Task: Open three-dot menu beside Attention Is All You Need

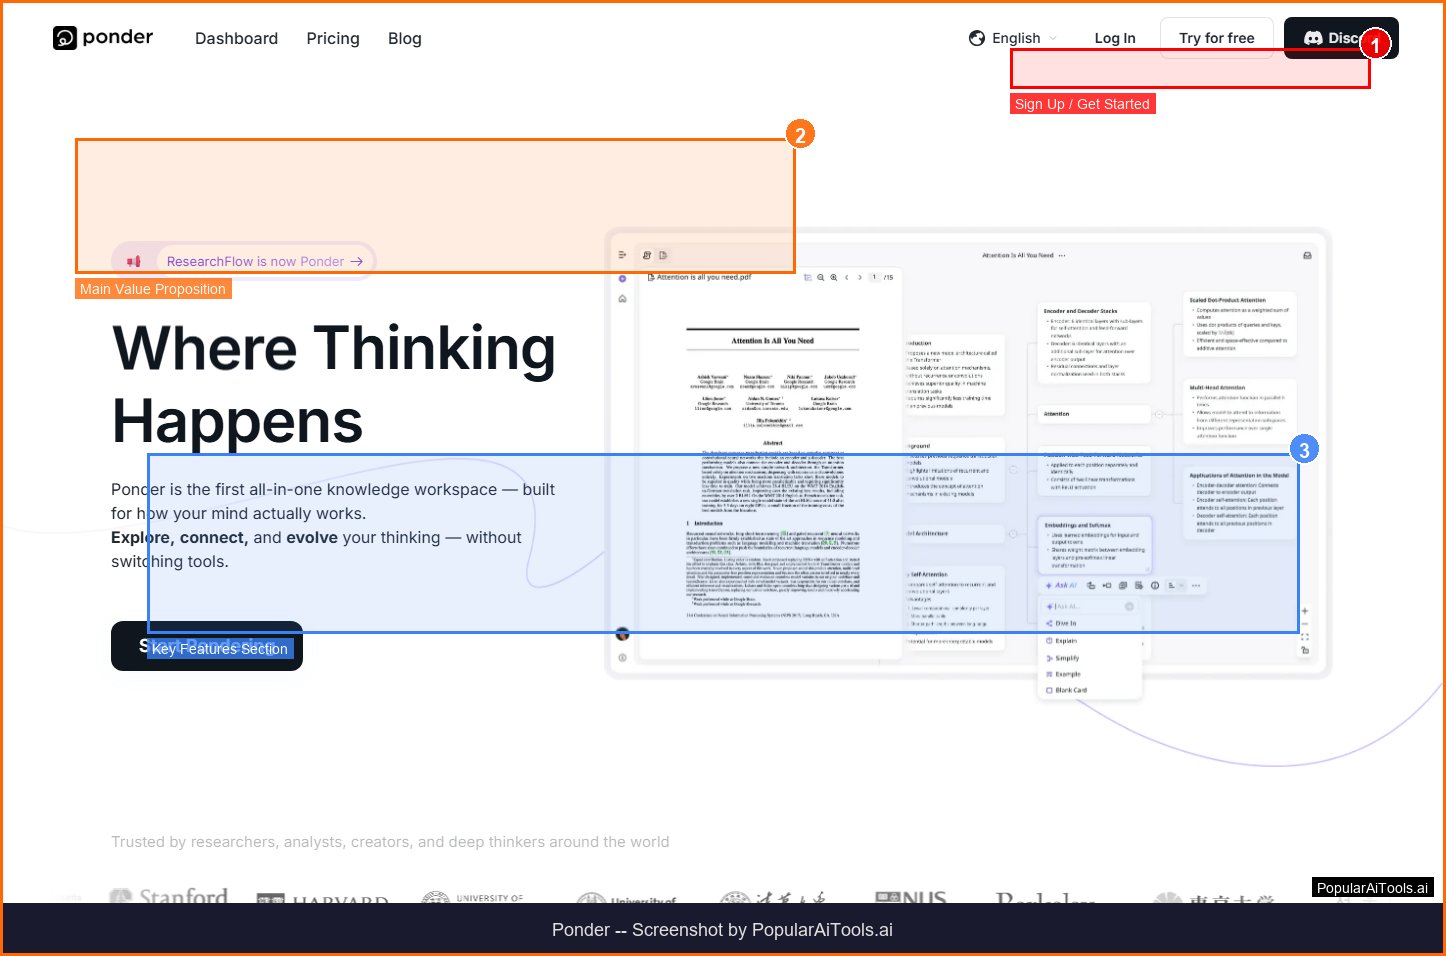Action: point(1062,256)
